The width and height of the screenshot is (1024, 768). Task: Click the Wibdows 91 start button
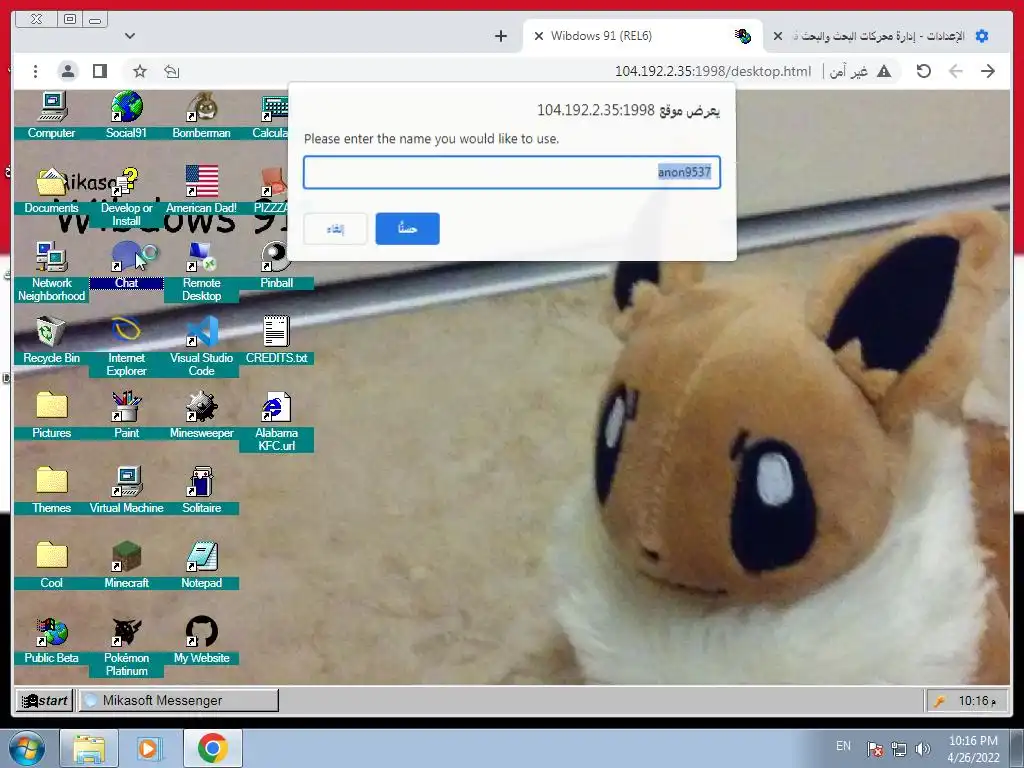click(x=44, y=700)
